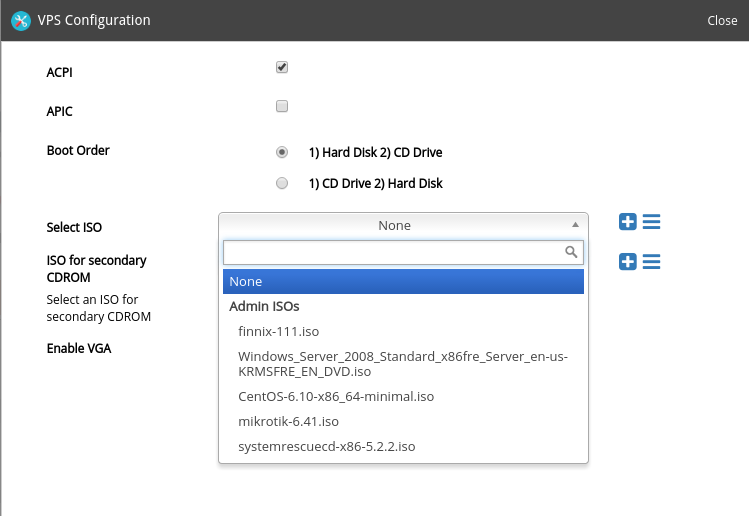Image resolution: width=749 pixels, height=516 pixels.
Task: Click the VPS Configuration title text
Action: coord(94,20)
